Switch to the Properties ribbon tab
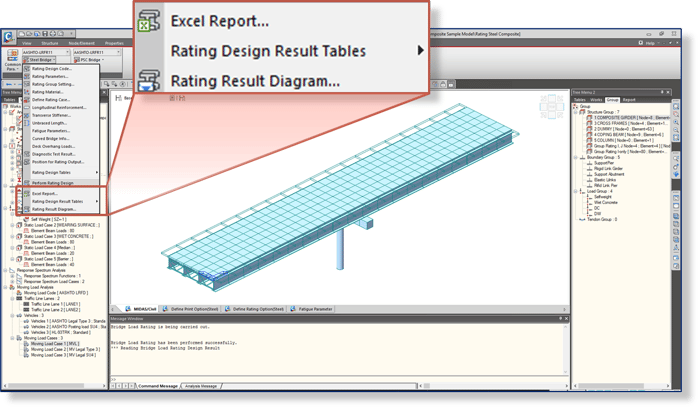This screenshot has width=700, height=409. [114, 43]
